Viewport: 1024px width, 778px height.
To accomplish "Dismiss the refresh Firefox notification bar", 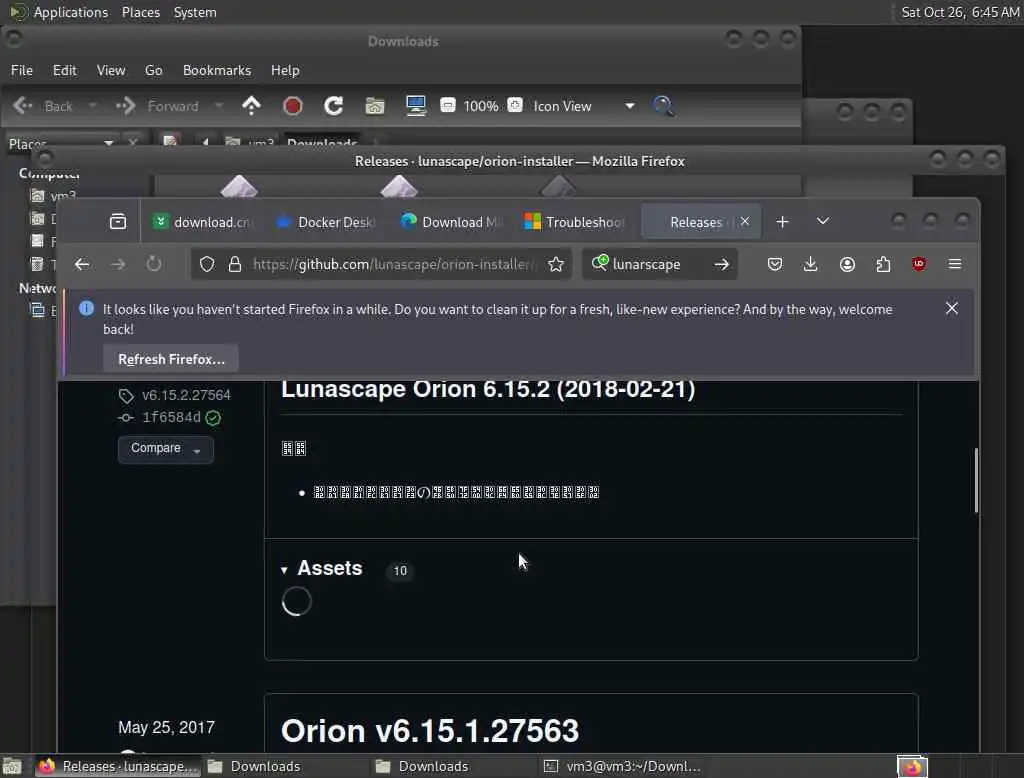I will (x=952, y=308).
